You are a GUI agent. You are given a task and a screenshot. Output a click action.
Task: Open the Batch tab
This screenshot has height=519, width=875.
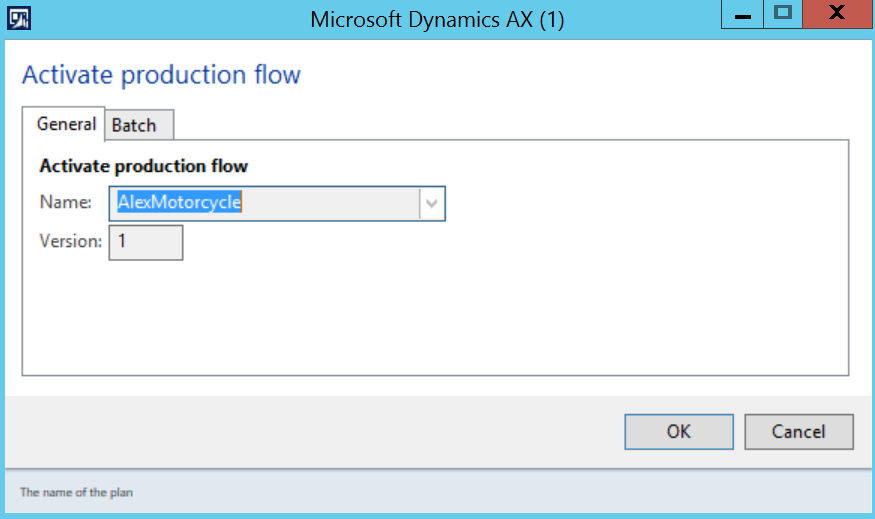tap(134, 125)
